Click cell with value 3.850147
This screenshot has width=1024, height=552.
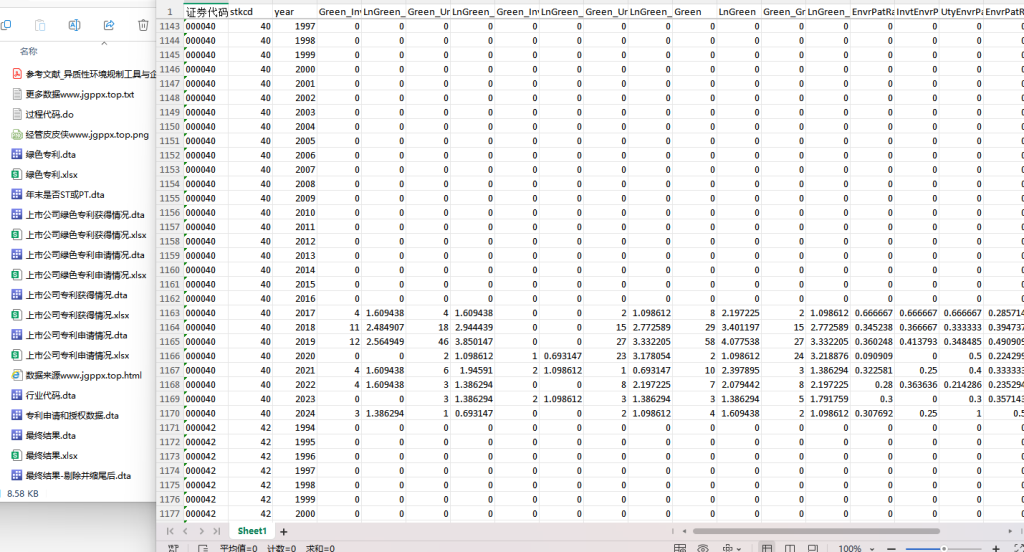472,342
